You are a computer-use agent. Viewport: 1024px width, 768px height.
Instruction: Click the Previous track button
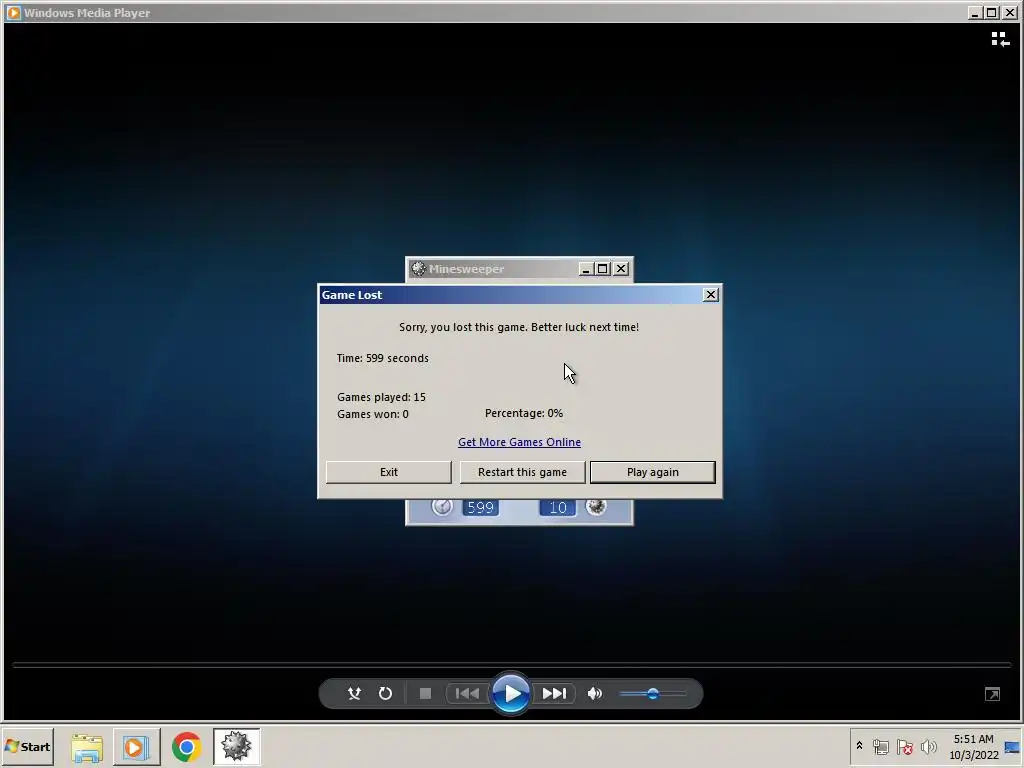point(467,694)
